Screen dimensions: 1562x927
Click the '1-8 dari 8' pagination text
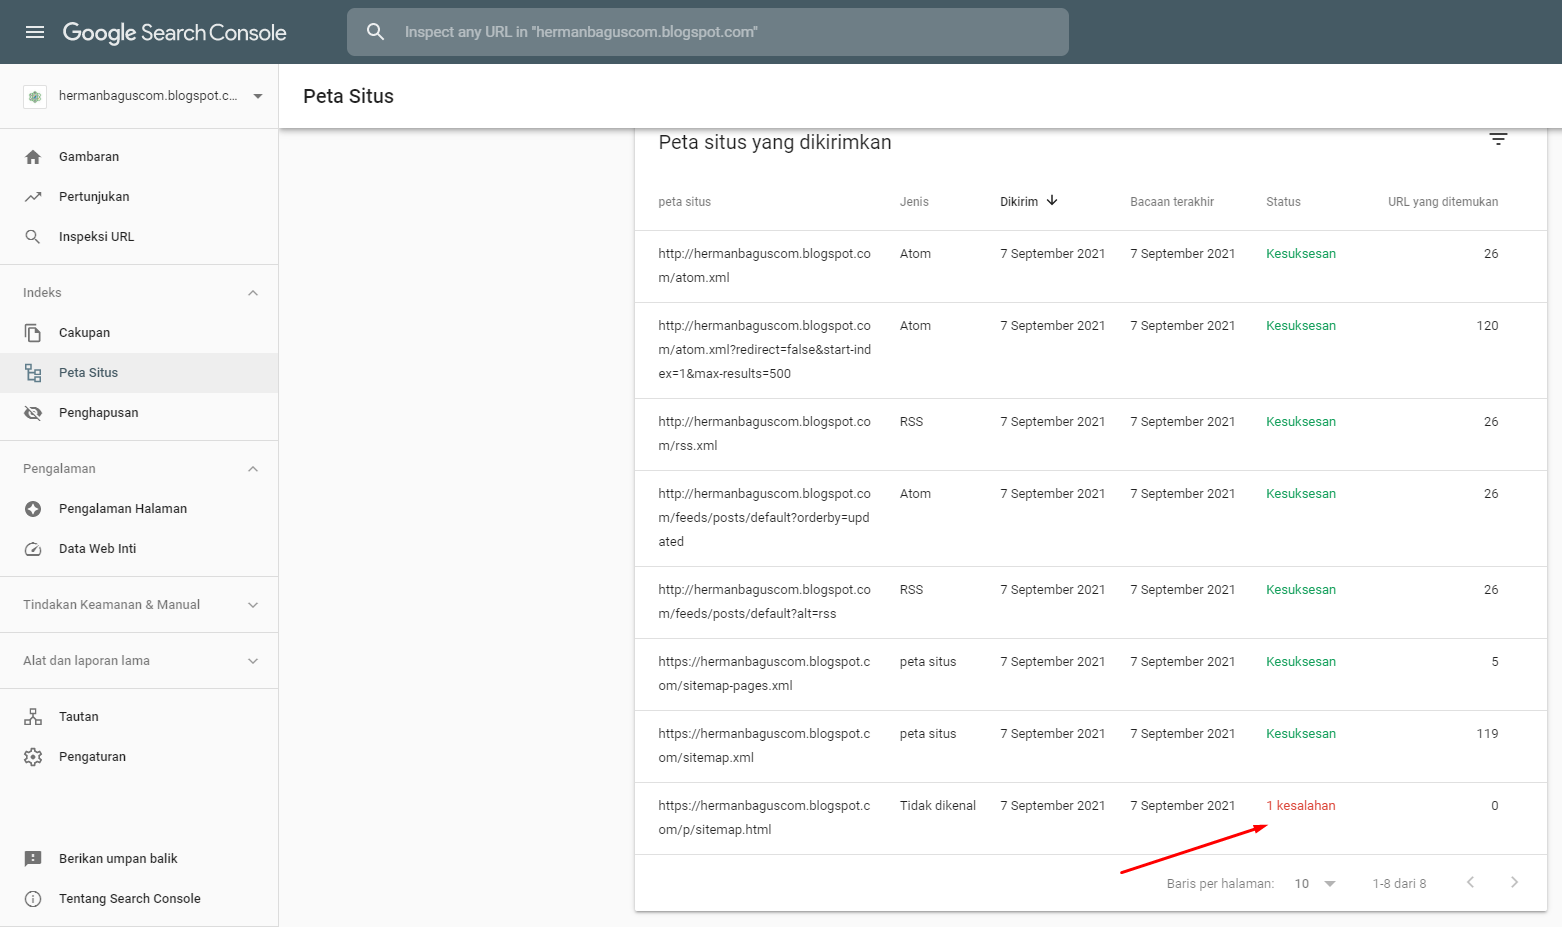[x=1400, y=884]
